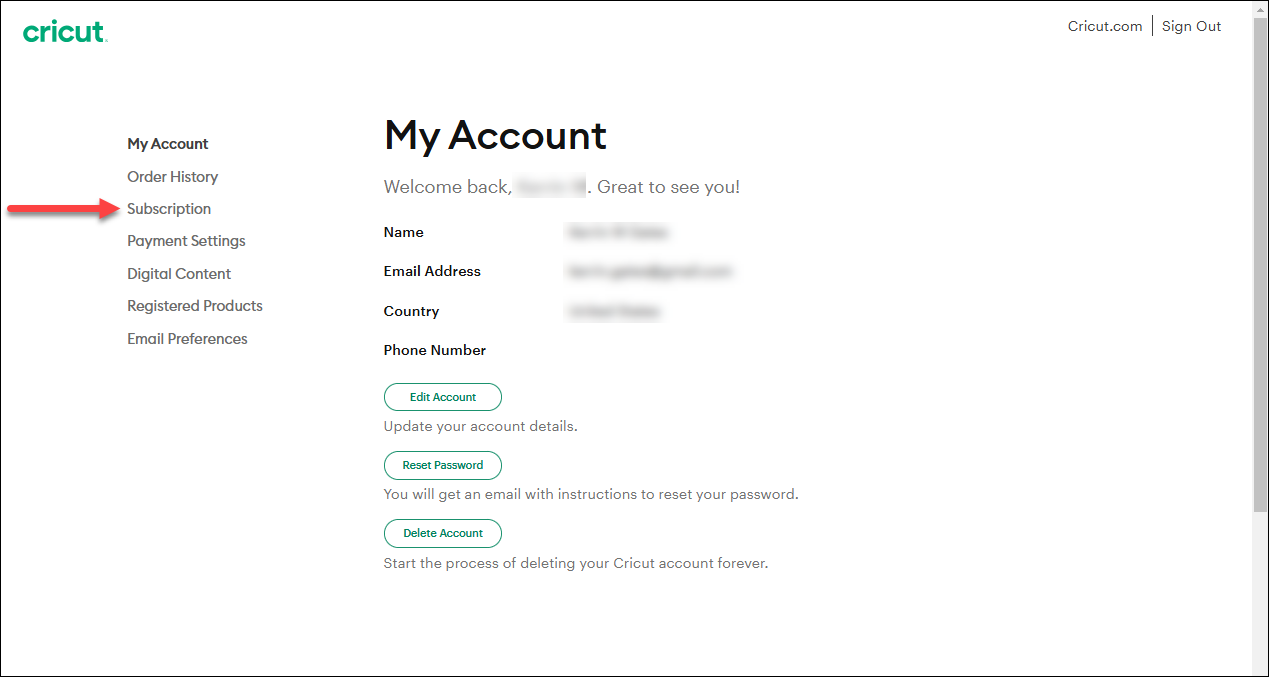Screen dimensions: 1269x677
Task: Click the blurred Name value
Action: (617, 232)
